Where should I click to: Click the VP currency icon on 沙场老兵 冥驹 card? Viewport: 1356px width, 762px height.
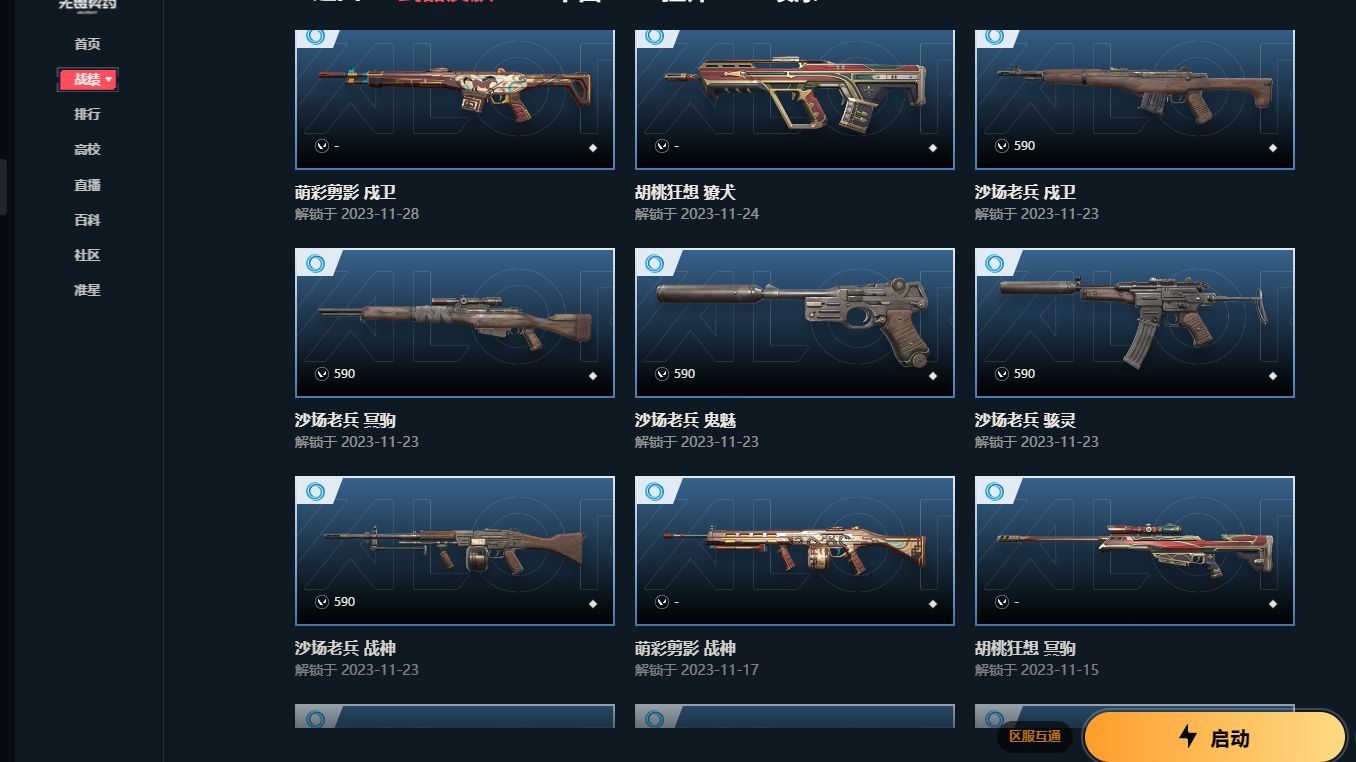coord(322,374)
